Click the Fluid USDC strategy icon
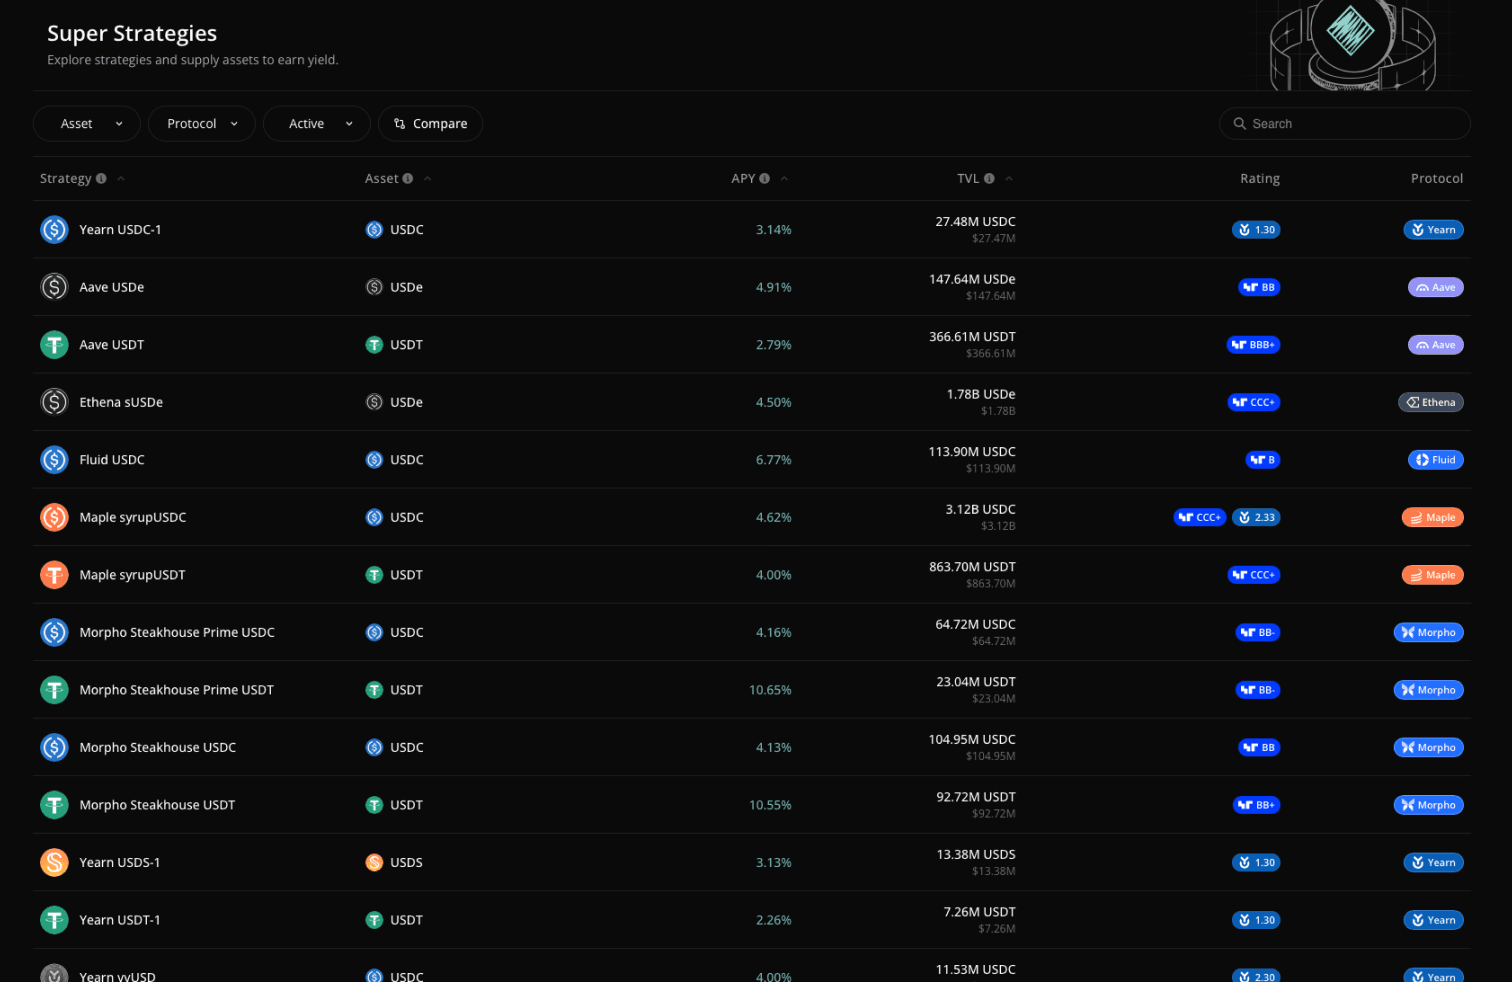This screenshot has height=982, width=1512. 54,460
